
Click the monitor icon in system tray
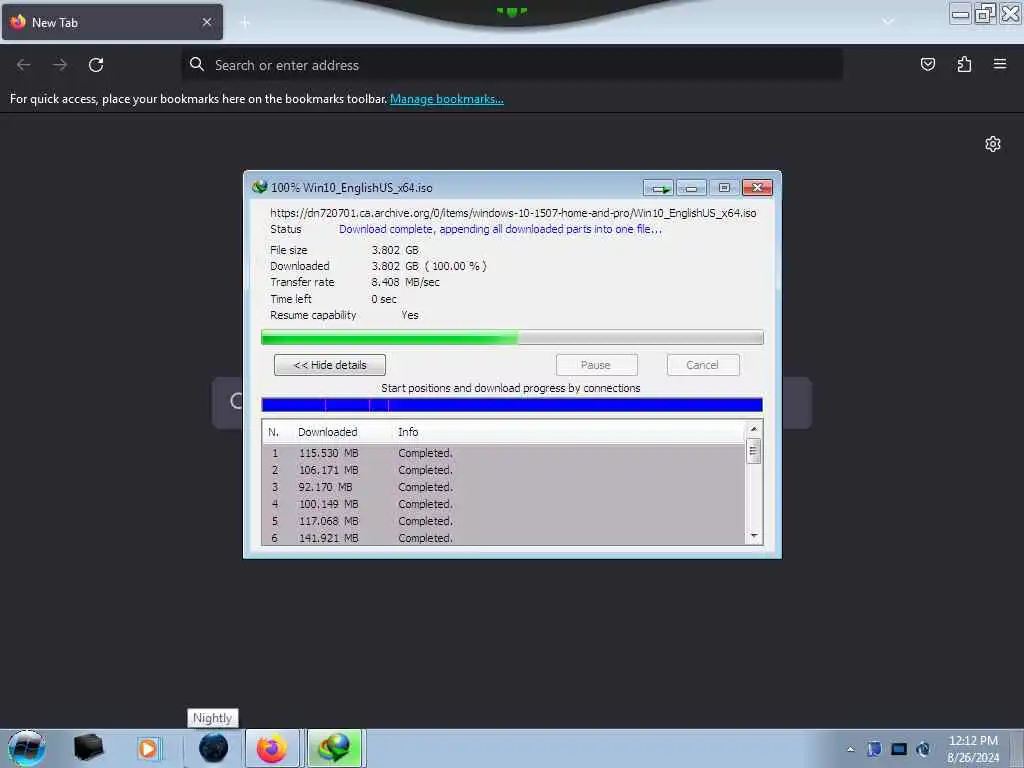click(x=899, y=749)
